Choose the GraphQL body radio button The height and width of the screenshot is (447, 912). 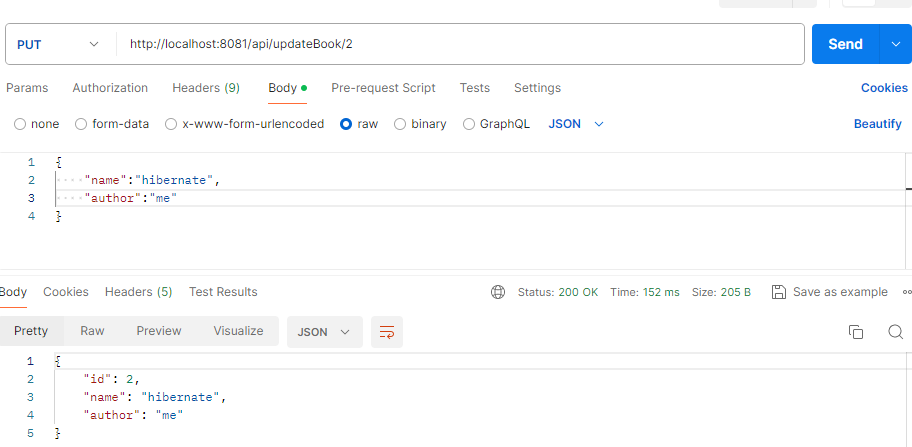469,124
